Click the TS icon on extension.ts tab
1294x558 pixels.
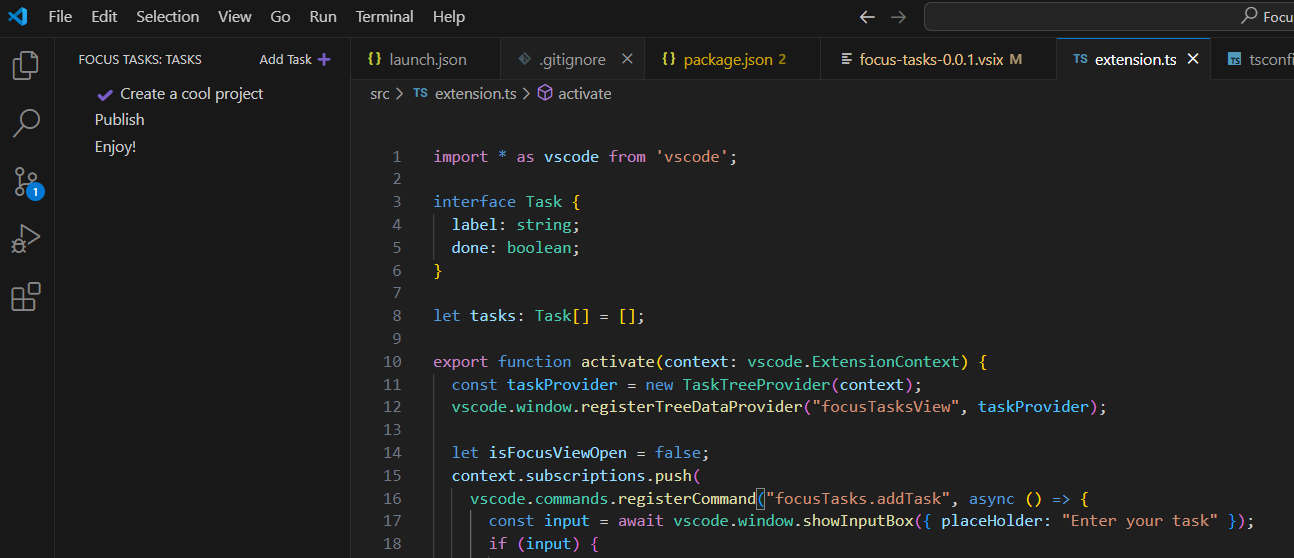[1080, 59]
